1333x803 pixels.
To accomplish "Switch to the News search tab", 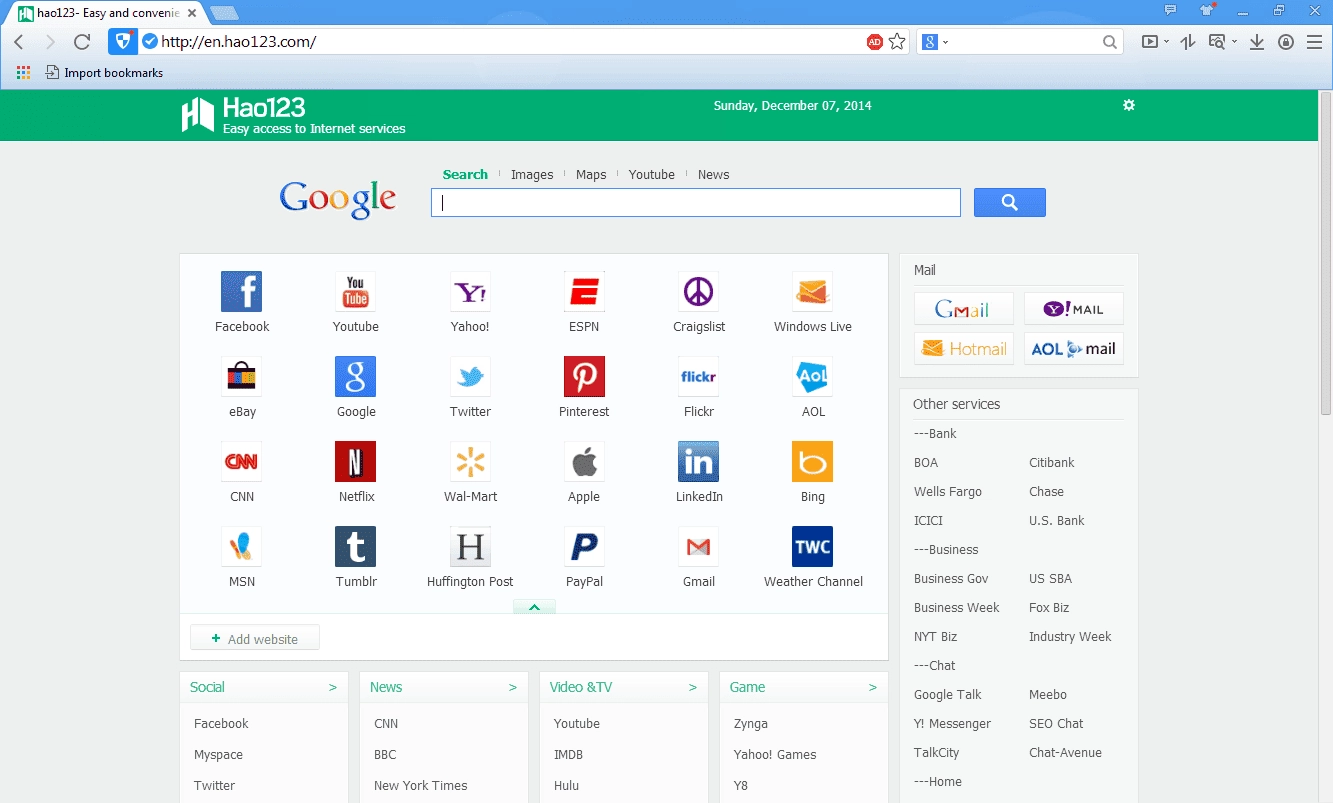I will [x=714, y=174].
